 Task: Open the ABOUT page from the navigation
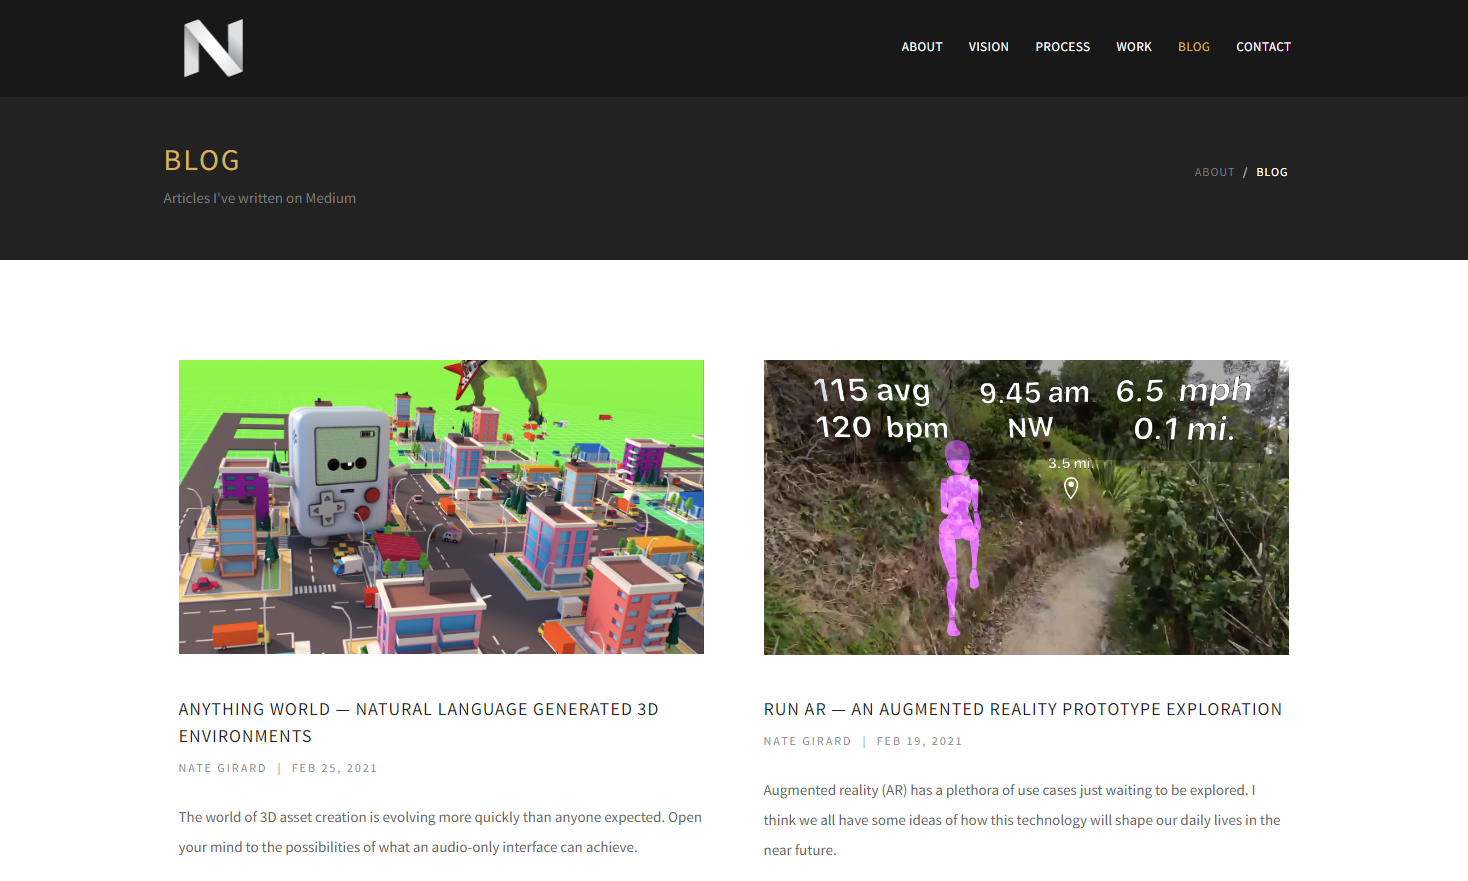(x=921, y=46)
